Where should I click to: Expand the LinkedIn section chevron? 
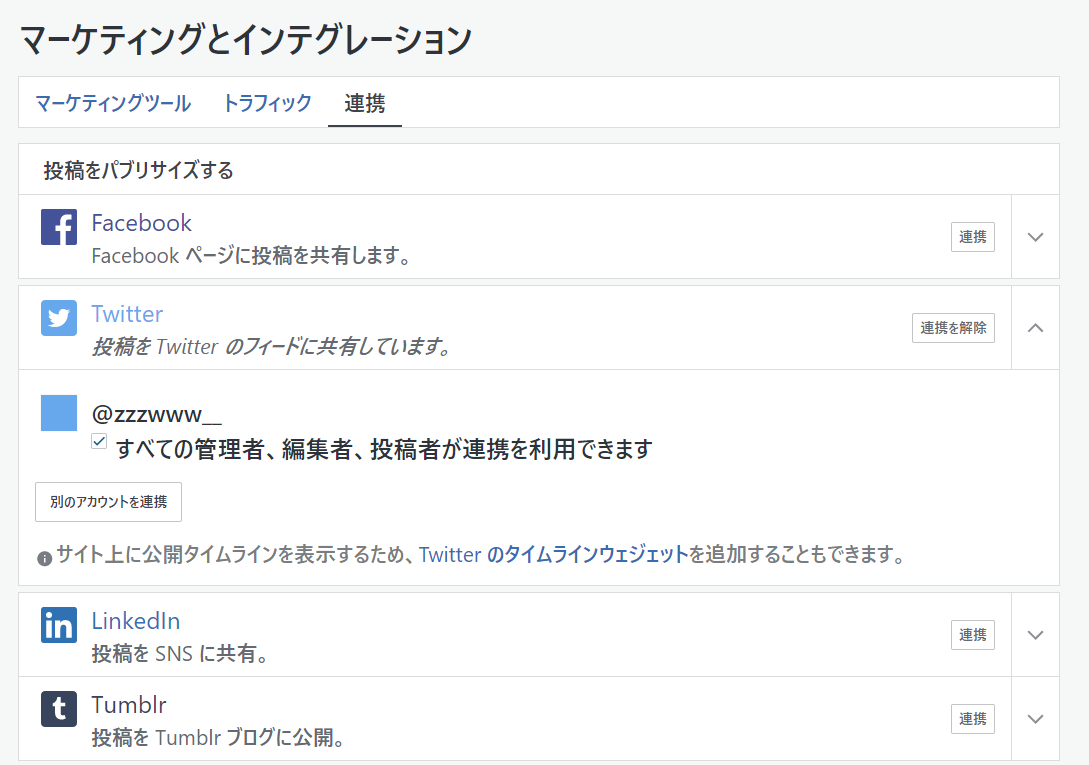tap(1036, 635)
